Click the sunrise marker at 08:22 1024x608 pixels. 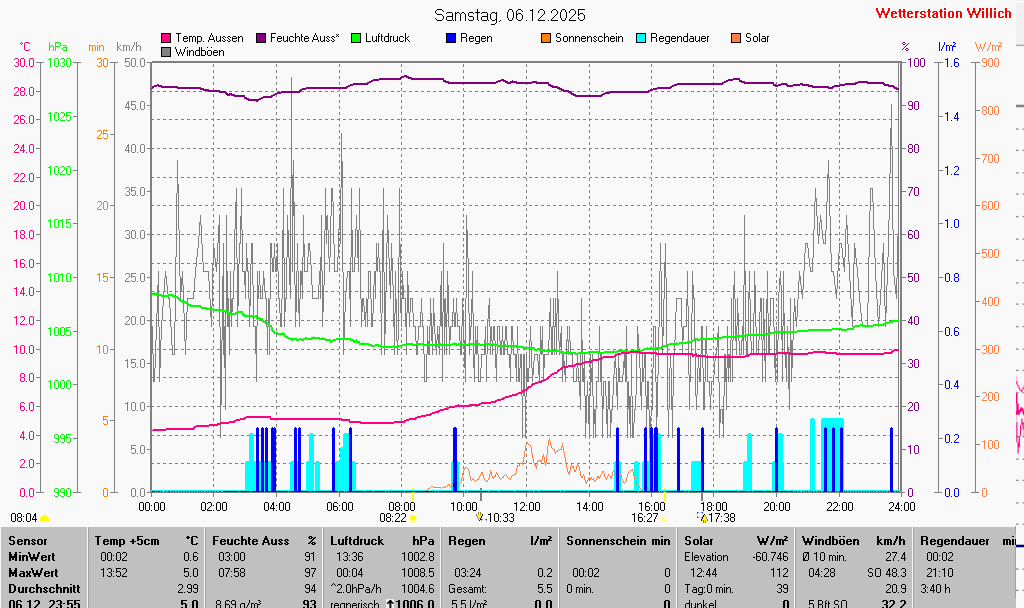click(x=413, y=518)
